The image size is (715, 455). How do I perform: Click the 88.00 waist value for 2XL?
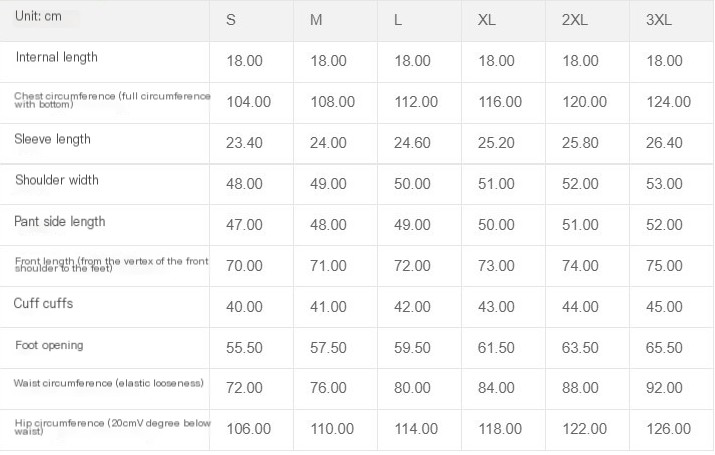[x=580, y=388]
